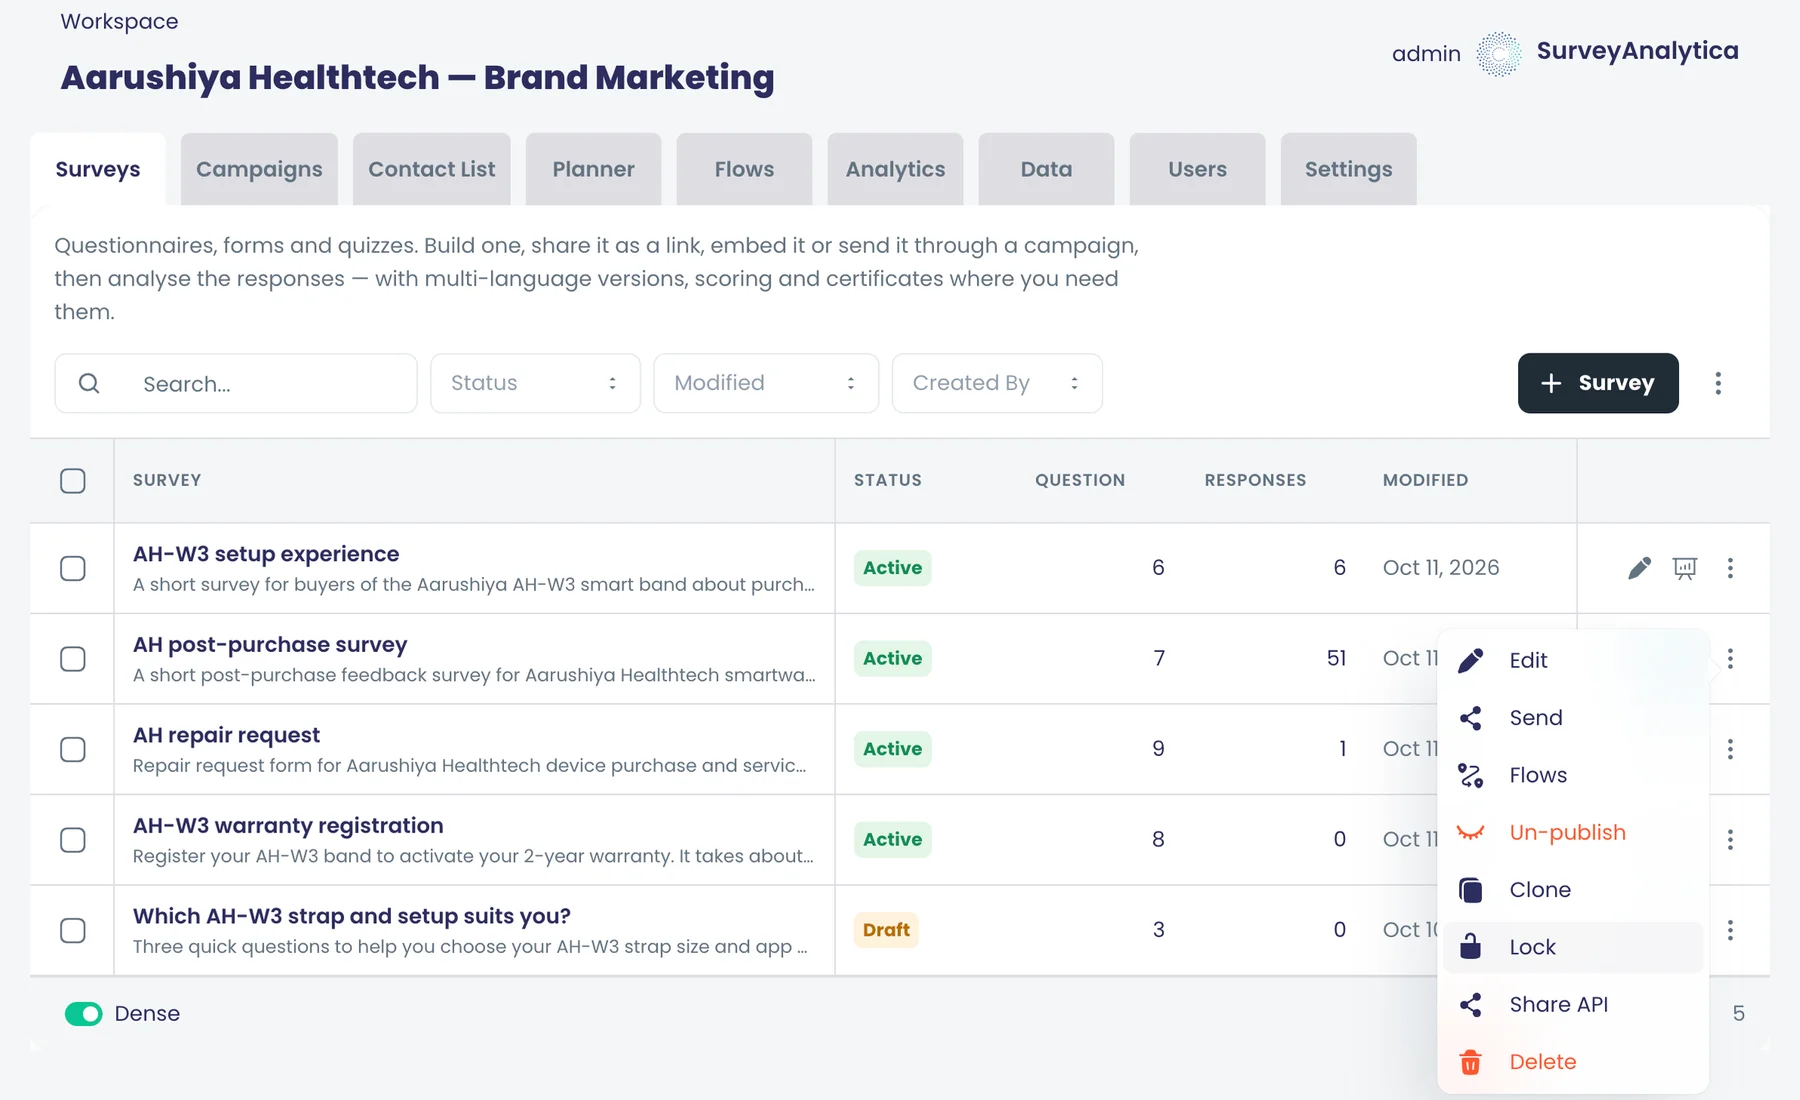The image size is (1800, 1100).
Task: Tick the checkbox for AH post-purchase survey
Action: (73, 659)
